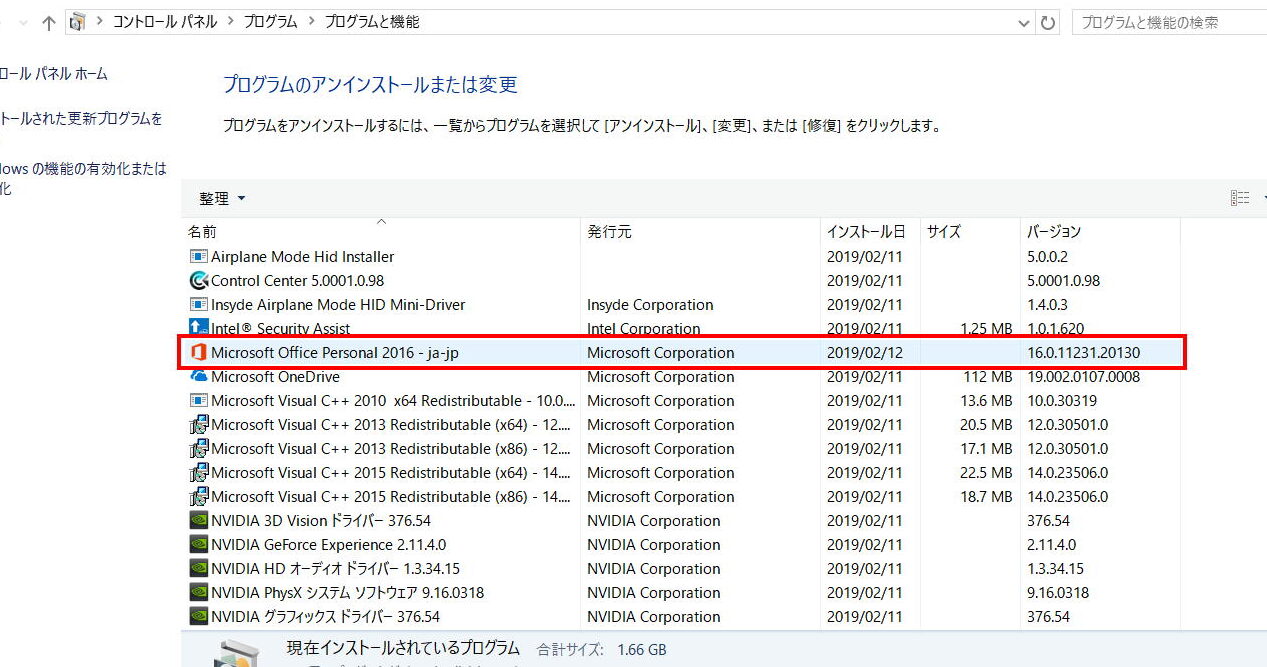Viewport: 1267px width, 667px height.
Task: Click the Control Panel icon in the address bar
Action: (77, 22)
